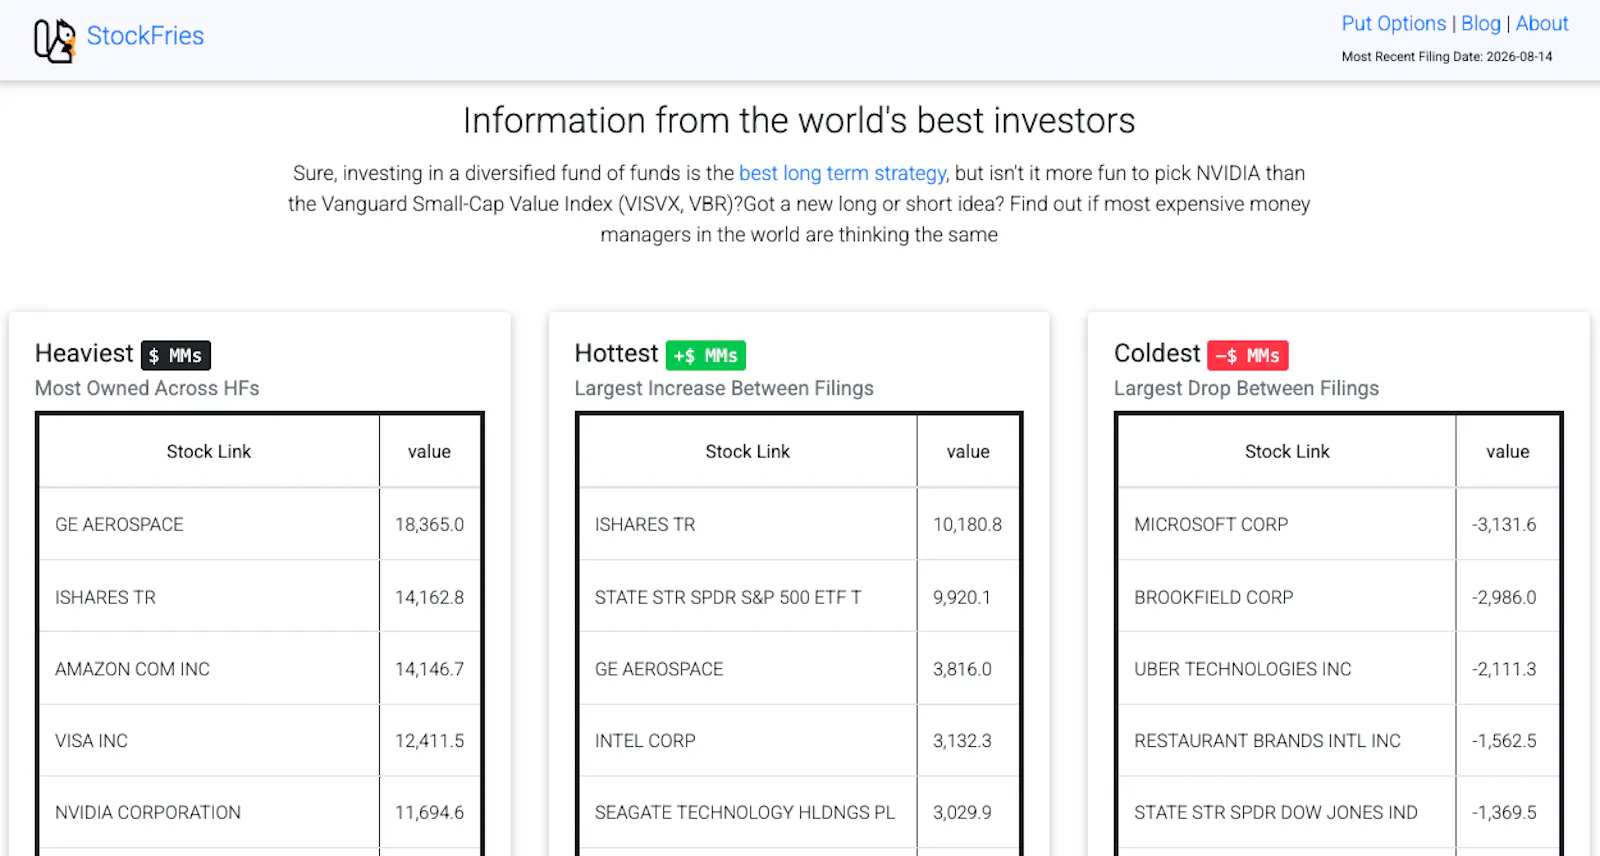Open UBER TECHNOLOGIES INC stock link

point(1243,669)
